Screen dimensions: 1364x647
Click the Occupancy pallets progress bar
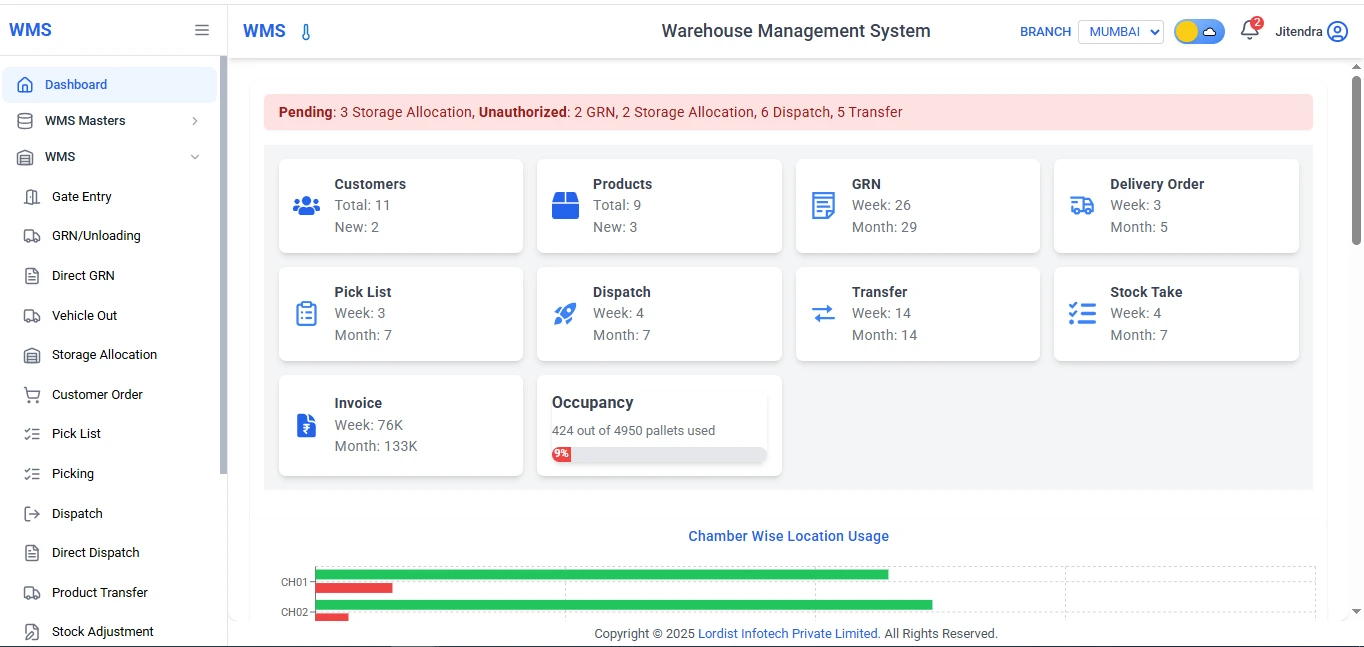tap(658, 453)
